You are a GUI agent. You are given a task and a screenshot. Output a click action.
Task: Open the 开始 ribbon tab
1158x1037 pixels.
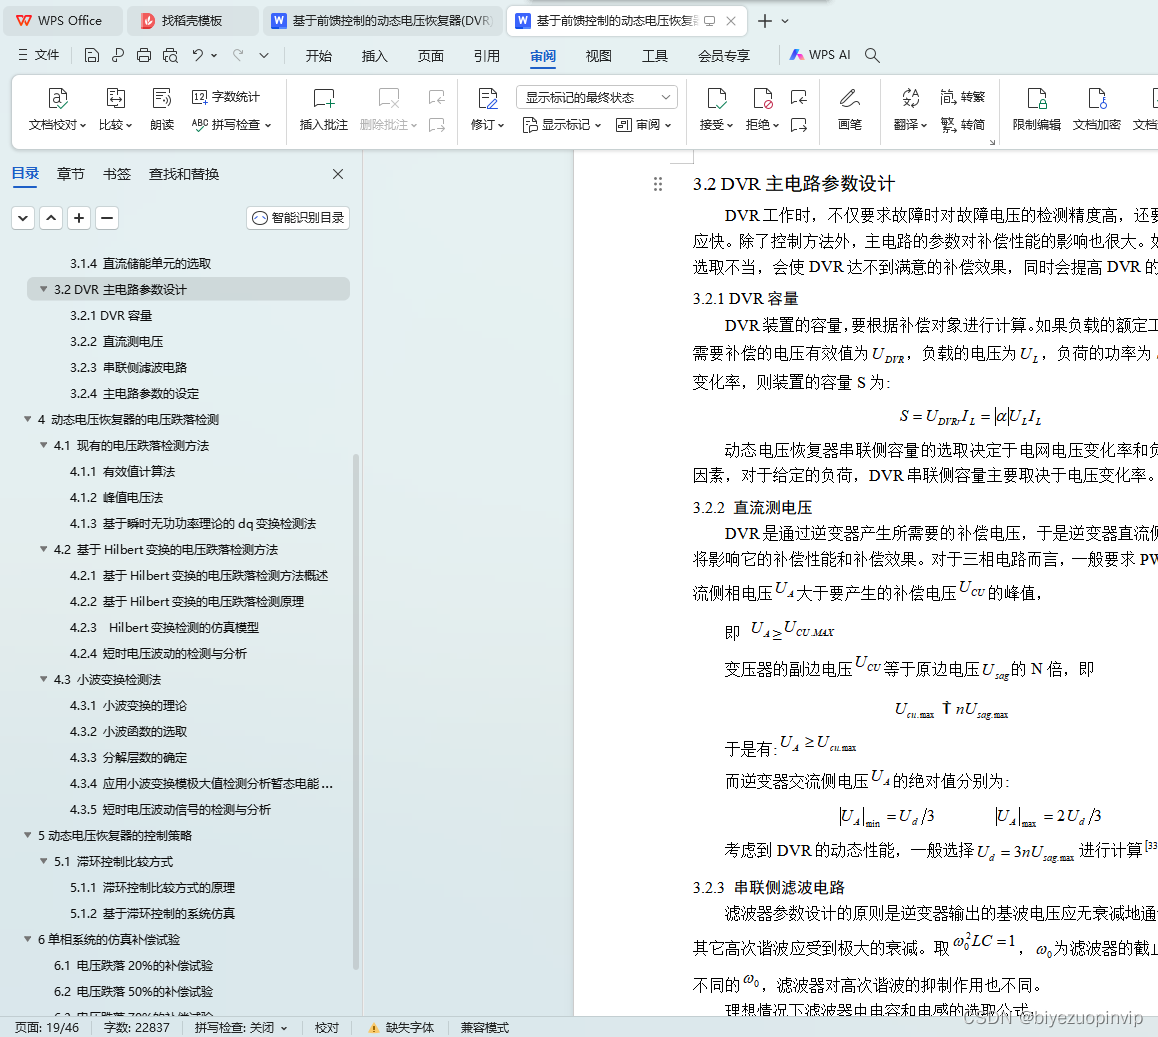click(x=318, y=55)
